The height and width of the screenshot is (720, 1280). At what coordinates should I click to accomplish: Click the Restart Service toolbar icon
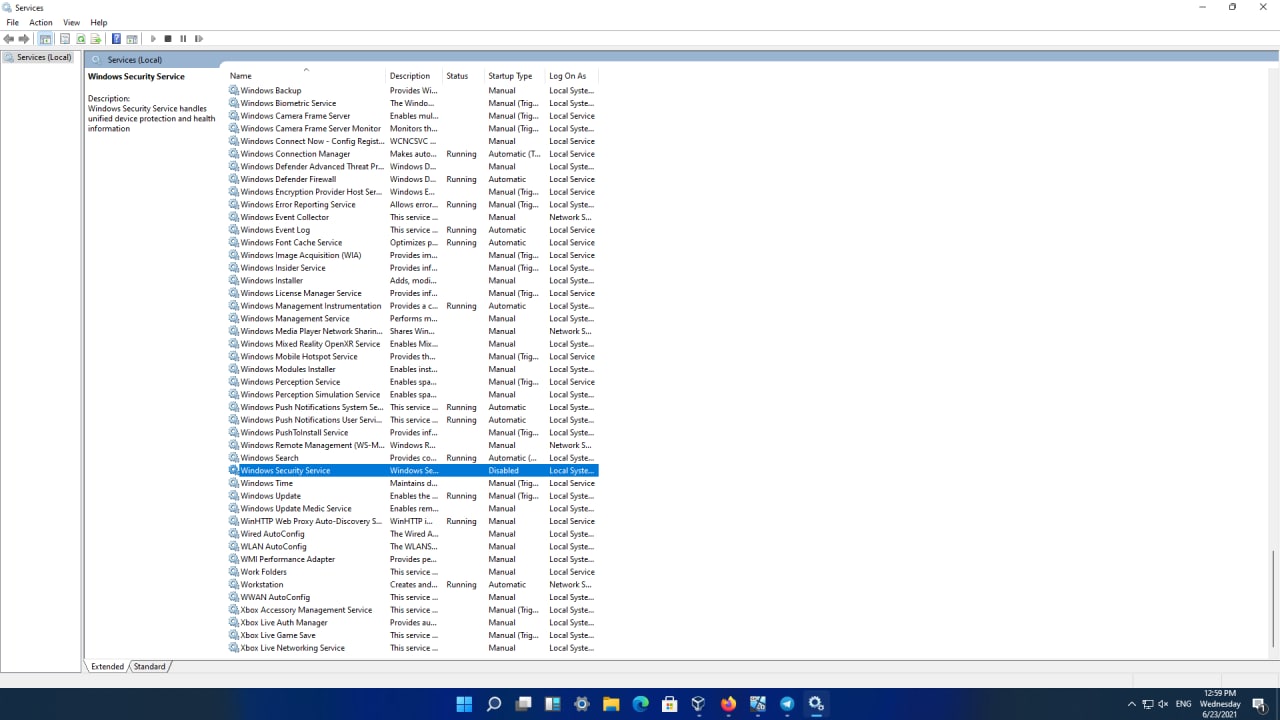pyautogui.click(x=199, y=39)
